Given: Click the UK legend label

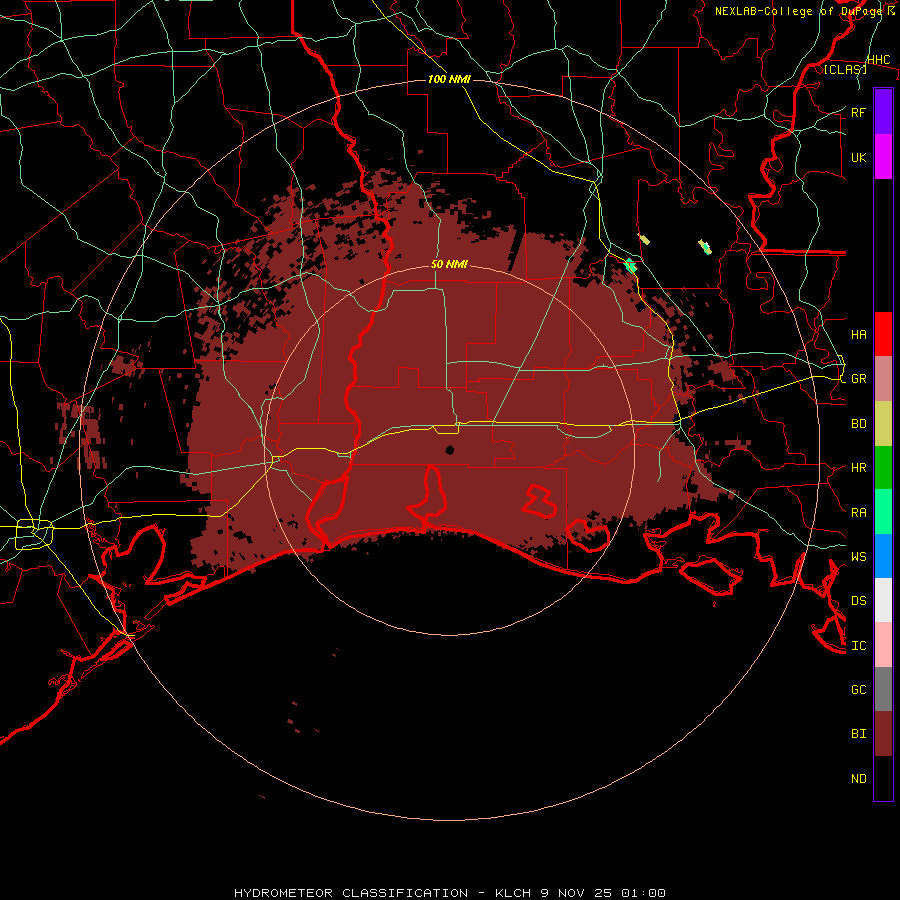Looking at the screenshot, I should pyautogui.click(x=859, y=157).
